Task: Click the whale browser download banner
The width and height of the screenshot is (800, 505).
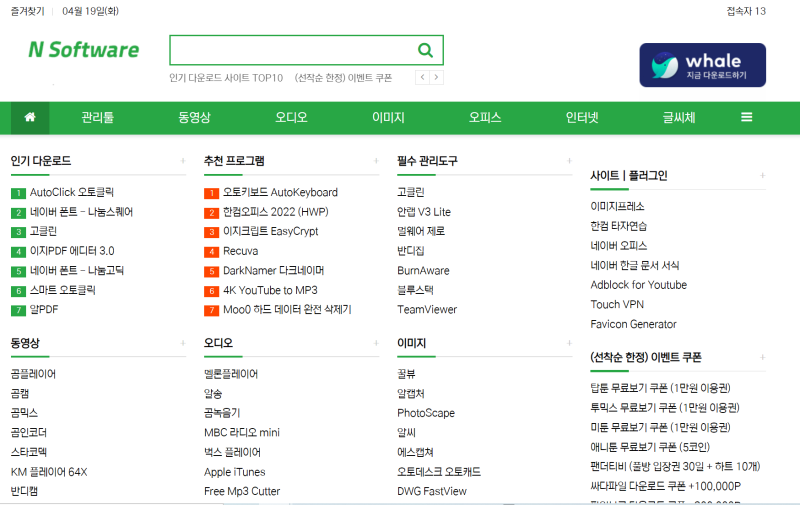Action: (x=702, y=65)
